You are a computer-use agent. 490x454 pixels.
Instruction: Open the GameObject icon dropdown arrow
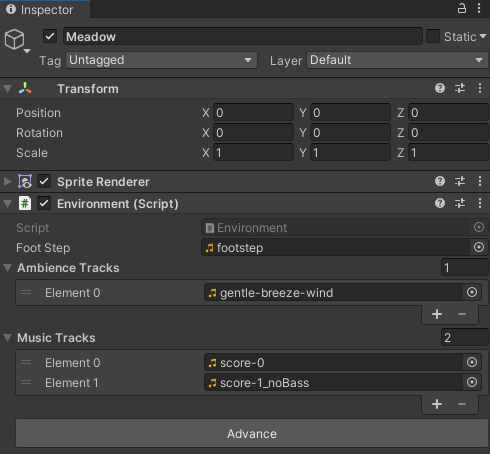click(x=27, y=51)
